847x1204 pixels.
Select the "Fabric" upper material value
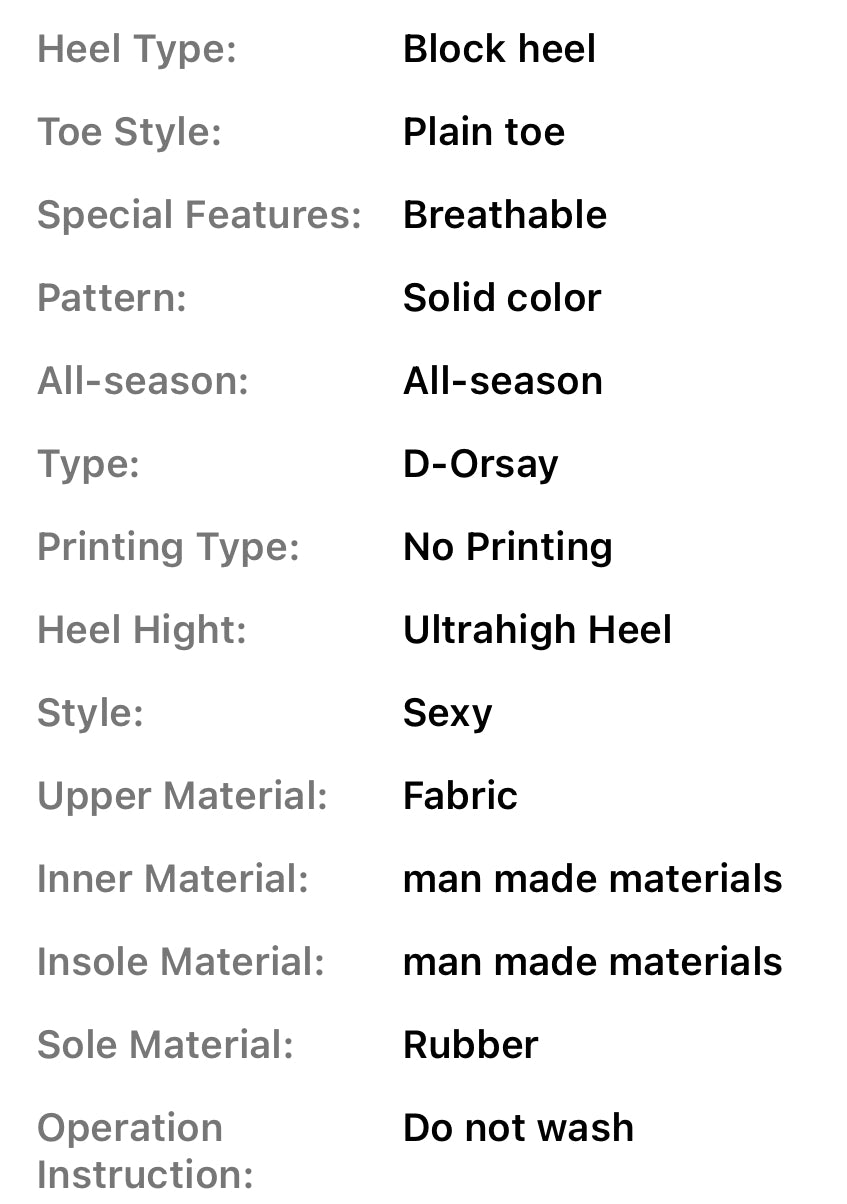click(x=460, y=796)
